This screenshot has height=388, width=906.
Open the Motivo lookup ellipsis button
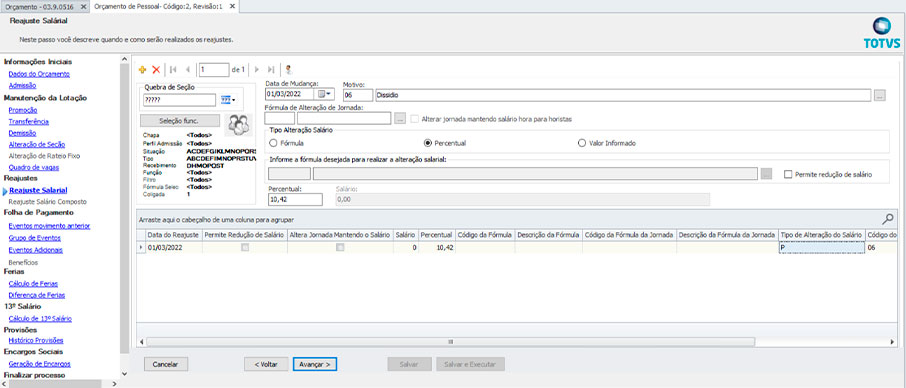pos(879,95)
